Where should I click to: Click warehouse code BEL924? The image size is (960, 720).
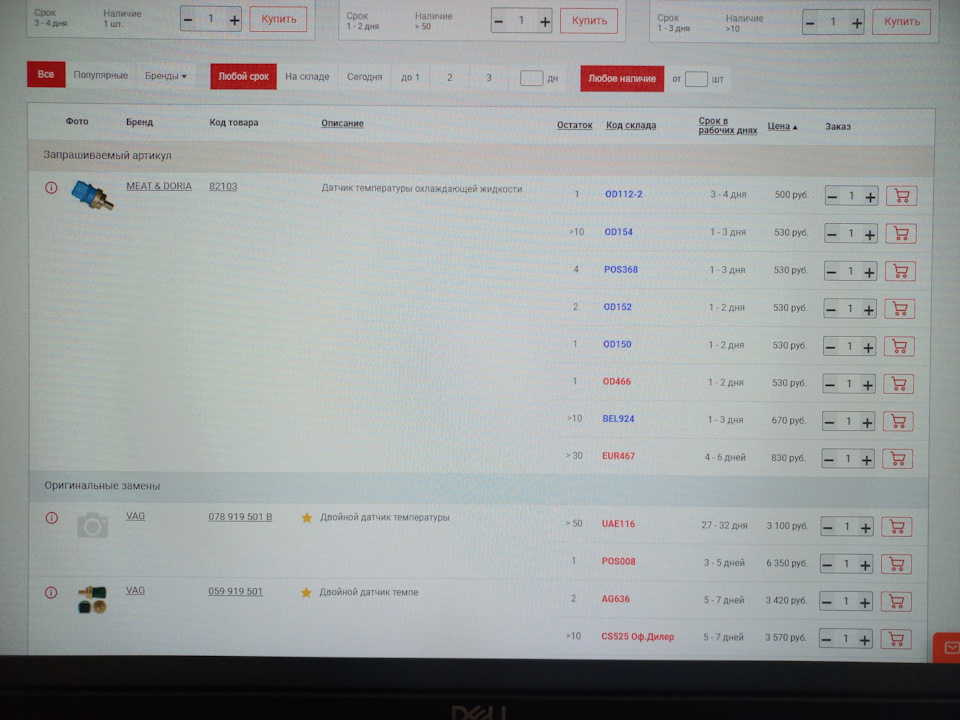tap(618, 419)
